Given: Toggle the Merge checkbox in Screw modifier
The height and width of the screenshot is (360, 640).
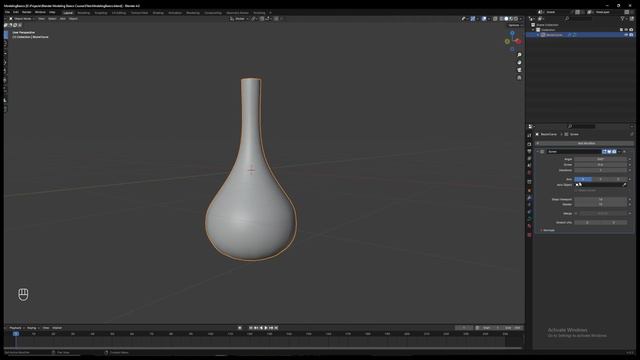Looking at the screenshot, I should click(576, 213).
